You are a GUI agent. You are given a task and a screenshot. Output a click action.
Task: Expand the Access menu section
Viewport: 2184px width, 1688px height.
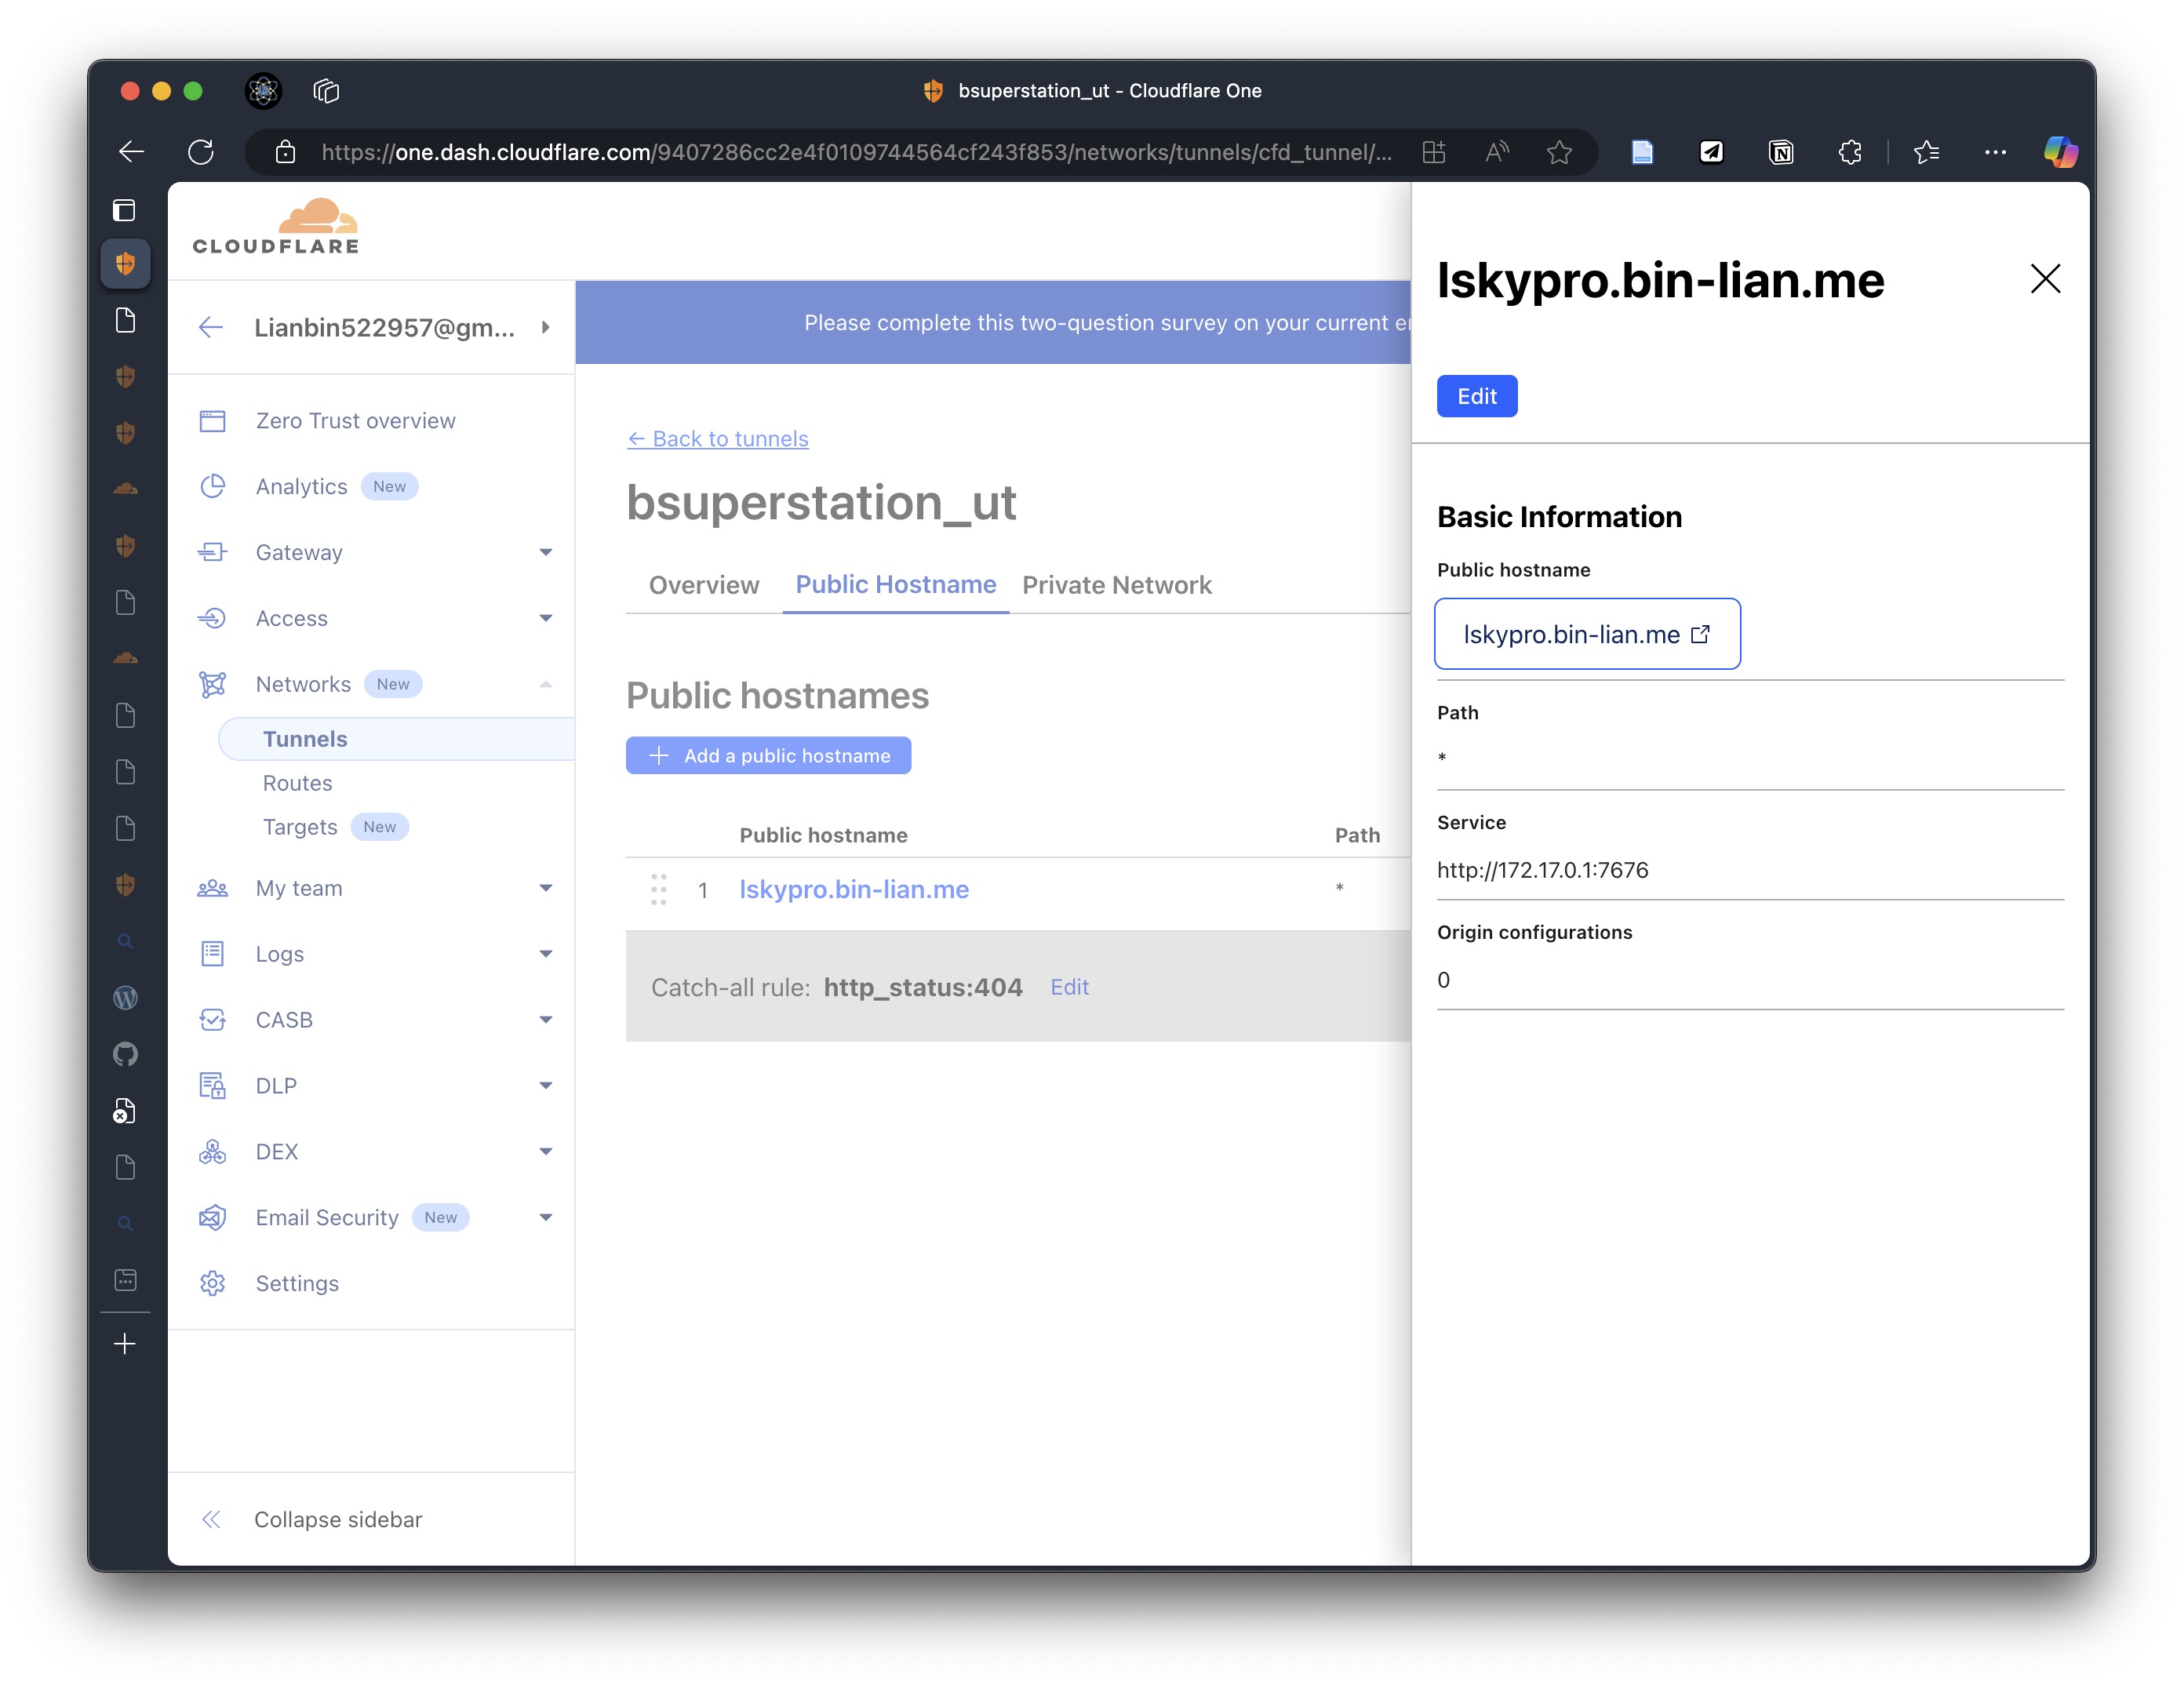[545, 618]
